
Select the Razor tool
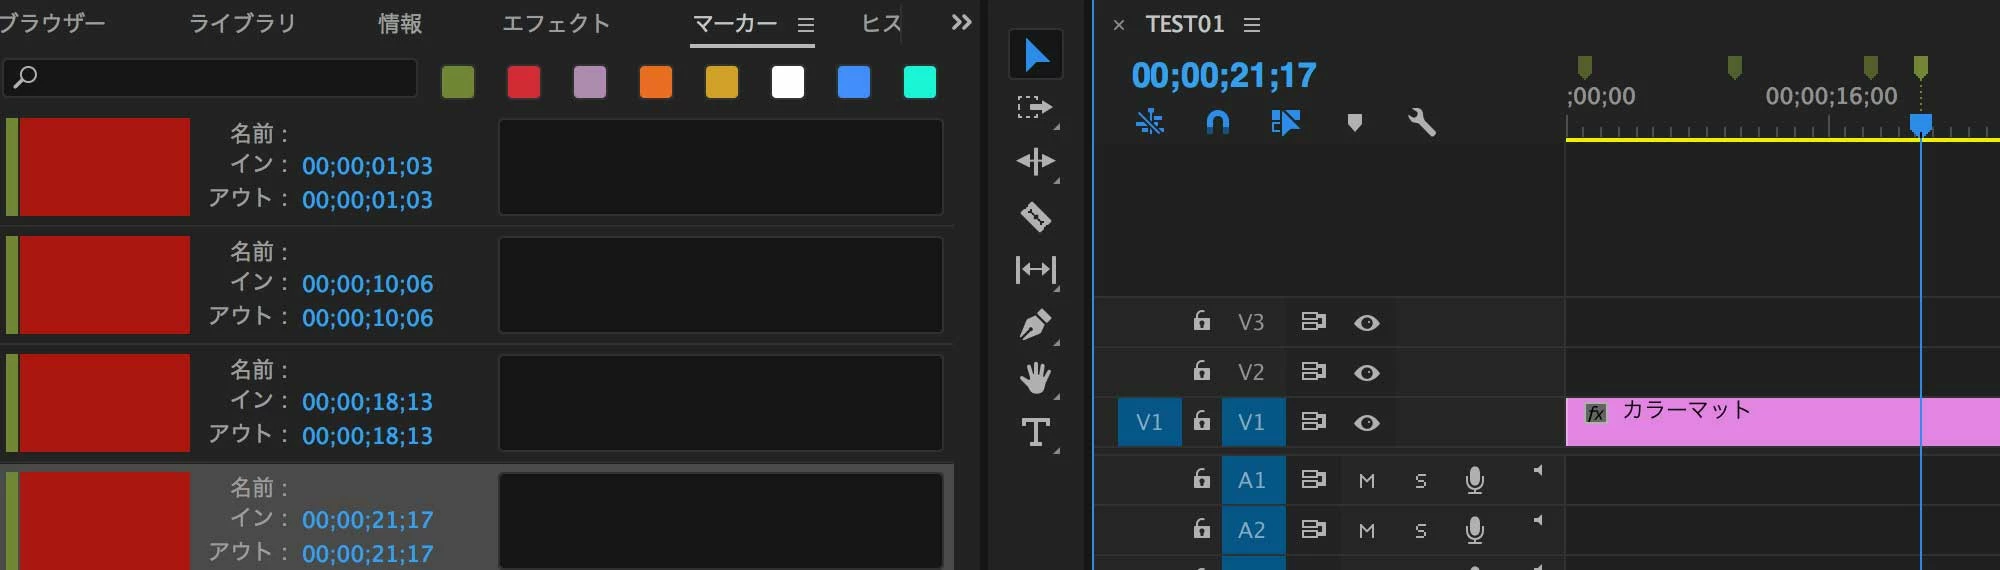1035,216
